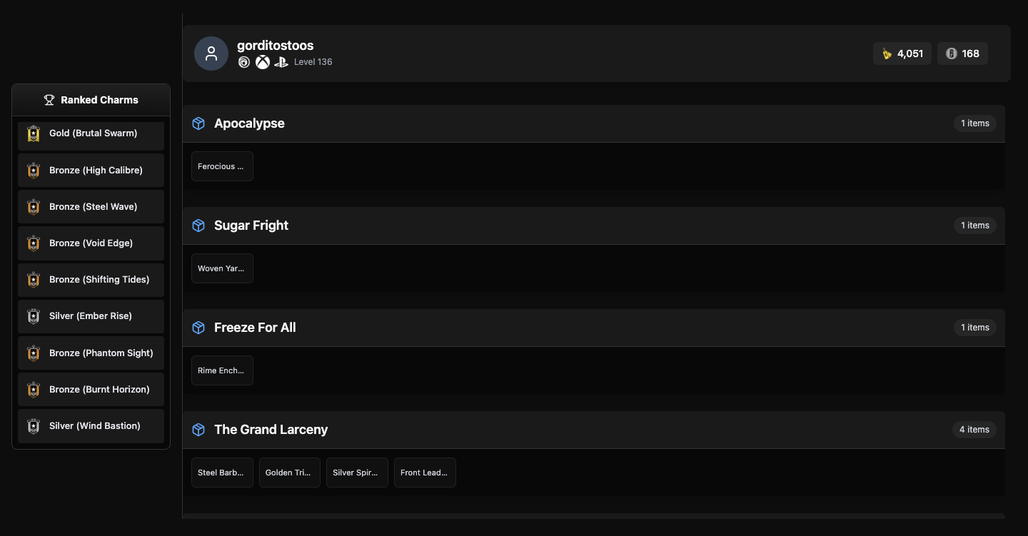Open the Rime Ench... item card
This screenshot has width=1028, height=536.
pyautogui.click(x=222, y=370)
